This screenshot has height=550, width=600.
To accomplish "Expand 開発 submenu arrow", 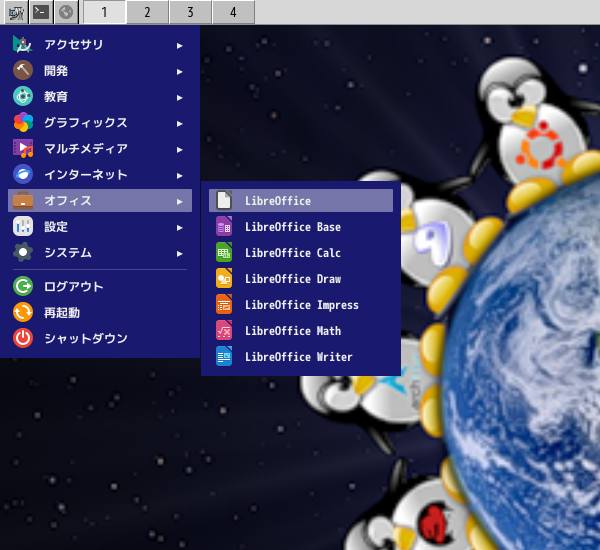I will coord(179,72).
